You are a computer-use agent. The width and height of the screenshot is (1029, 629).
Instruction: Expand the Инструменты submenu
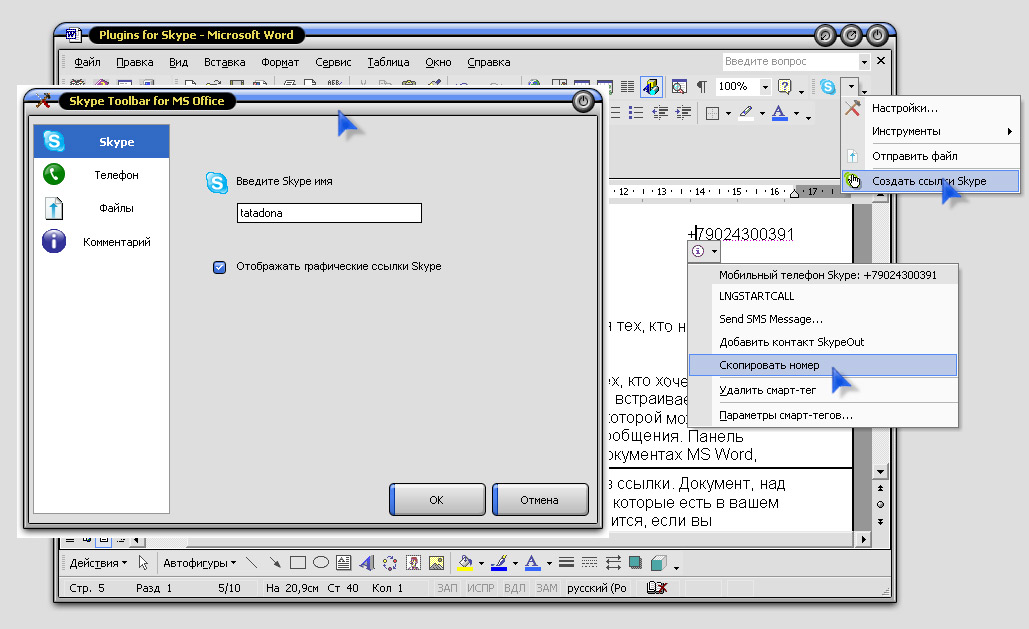tap(930, 131)
